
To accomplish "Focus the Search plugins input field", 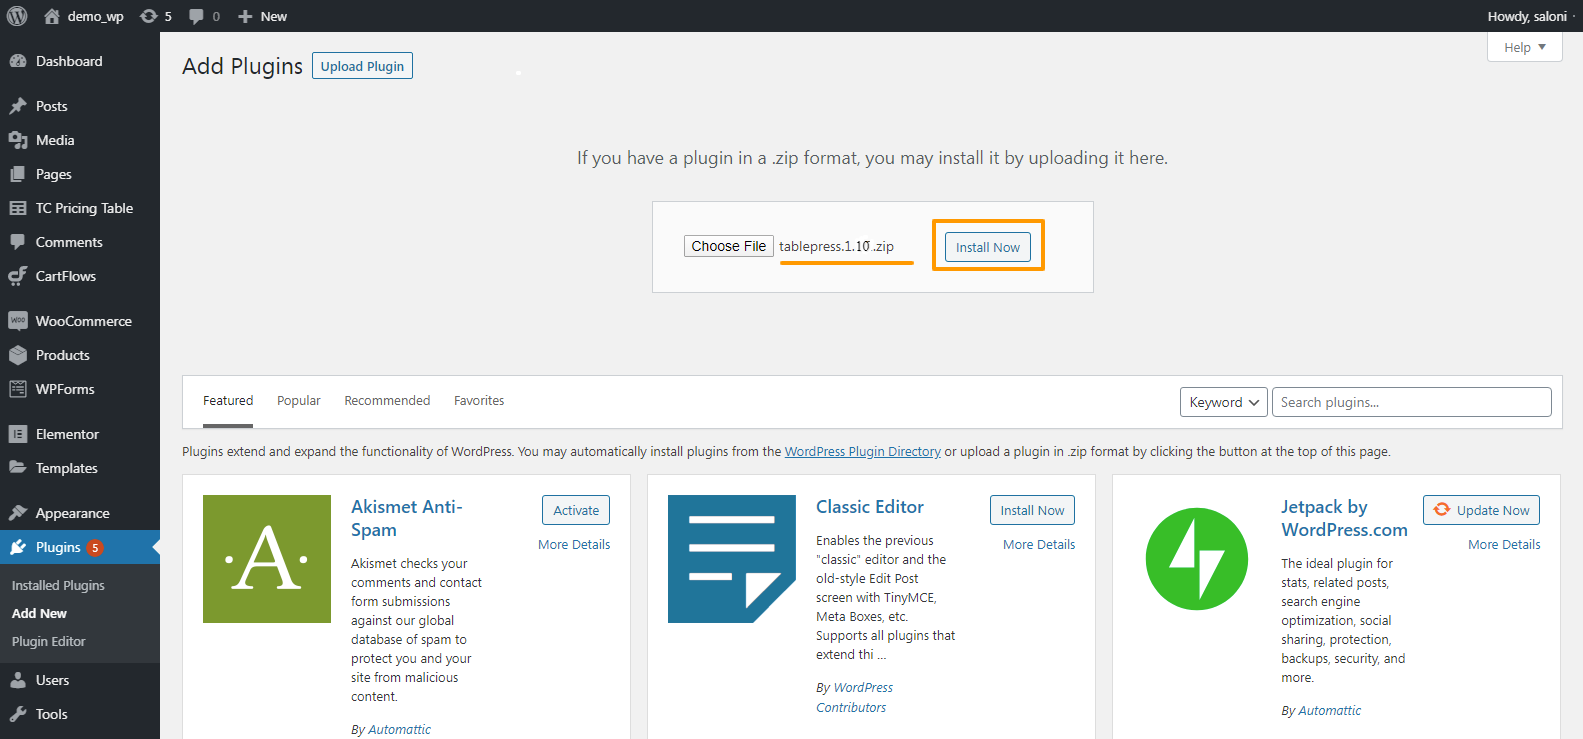I will click(1412, 402).
